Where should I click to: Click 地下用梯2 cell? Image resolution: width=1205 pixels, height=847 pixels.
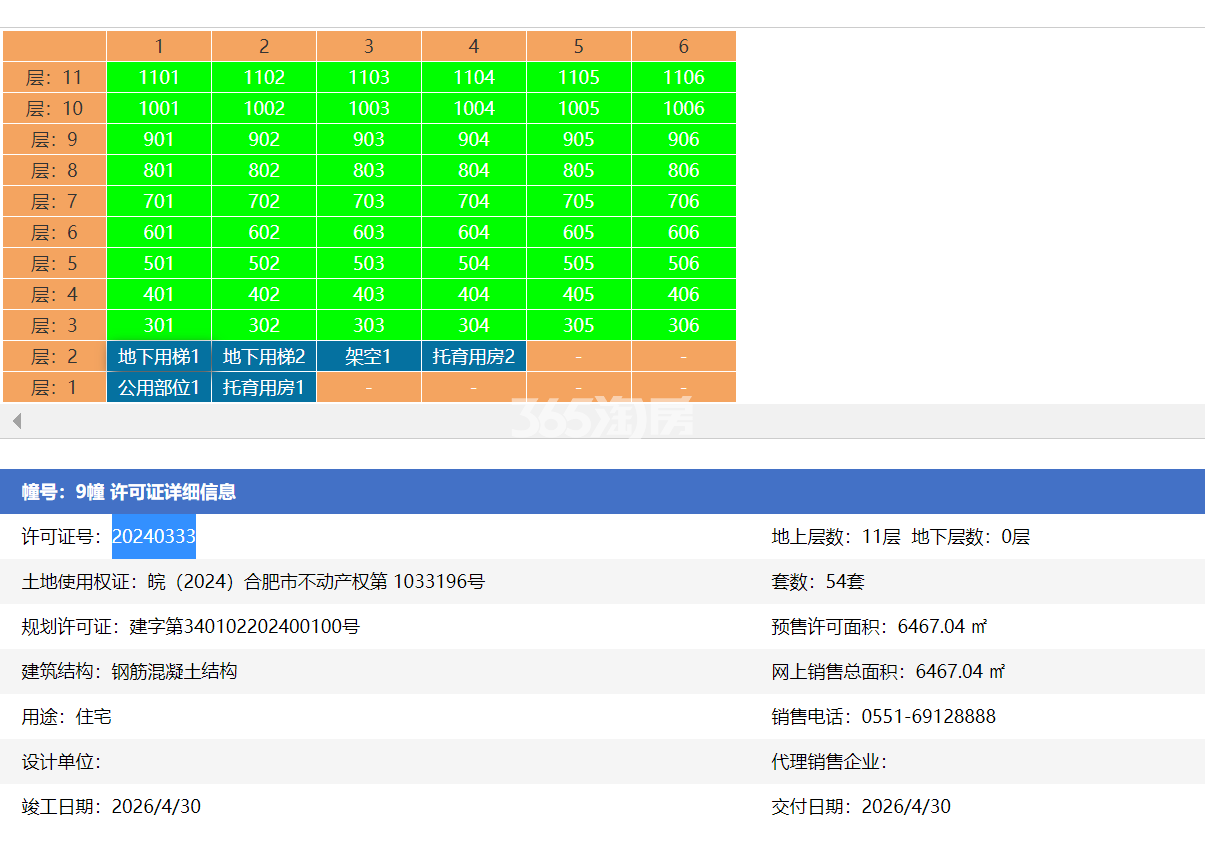(x=264, y=356)
